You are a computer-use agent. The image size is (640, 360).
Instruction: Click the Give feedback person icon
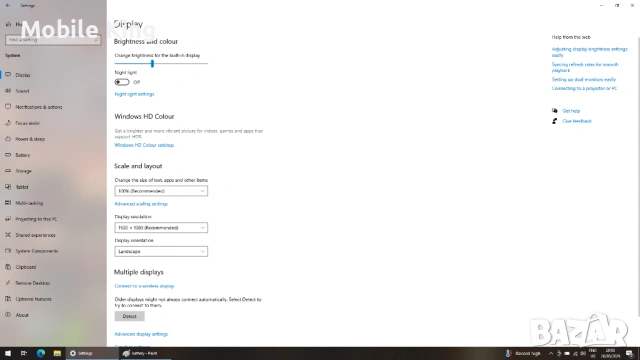[x=555, y=121]
